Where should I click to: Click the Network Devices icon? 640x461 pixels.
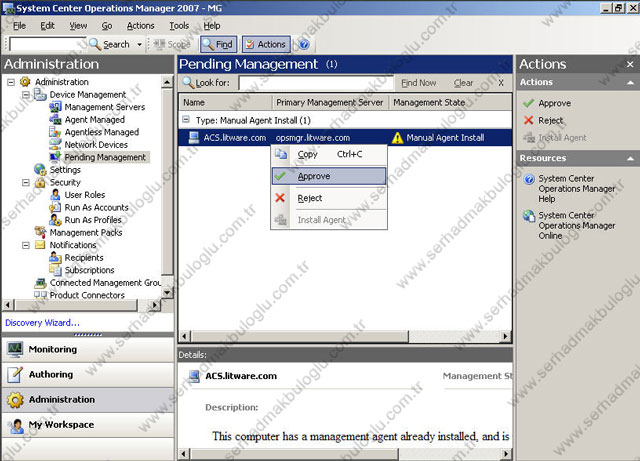pyautogui.click(x=55, y=145)
